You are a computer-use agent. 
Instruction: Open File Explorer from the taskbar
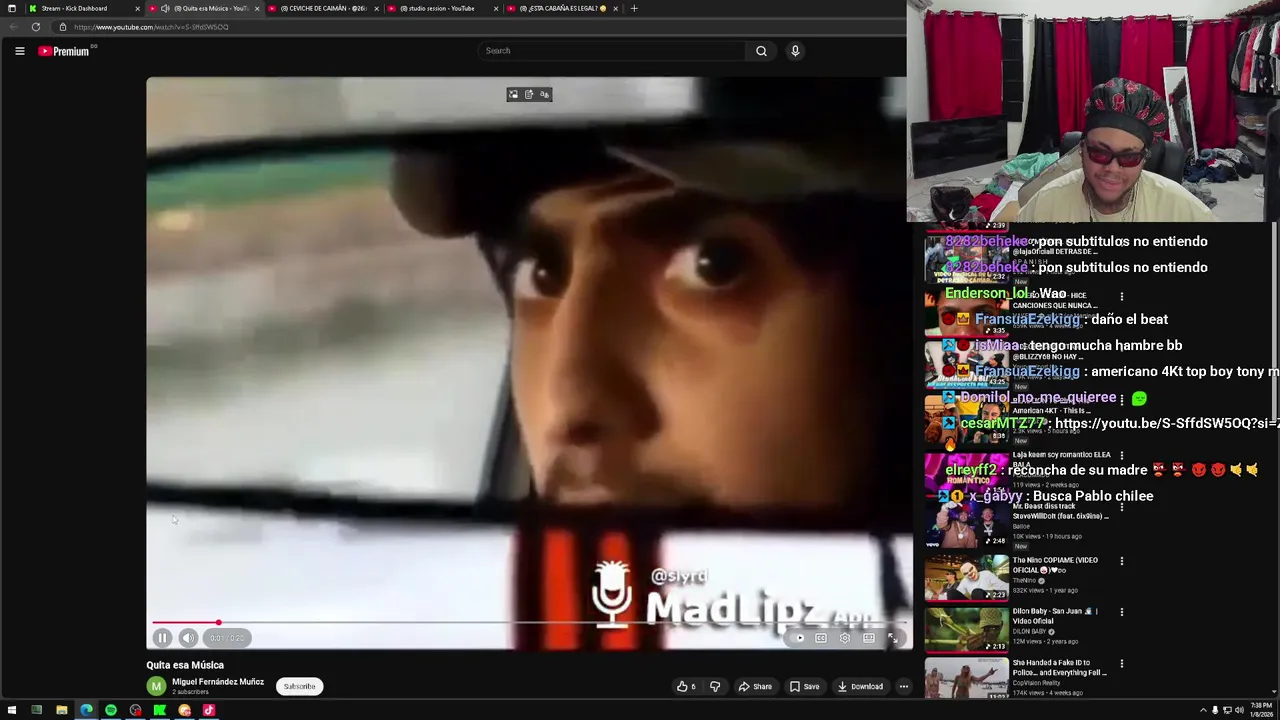61,710
